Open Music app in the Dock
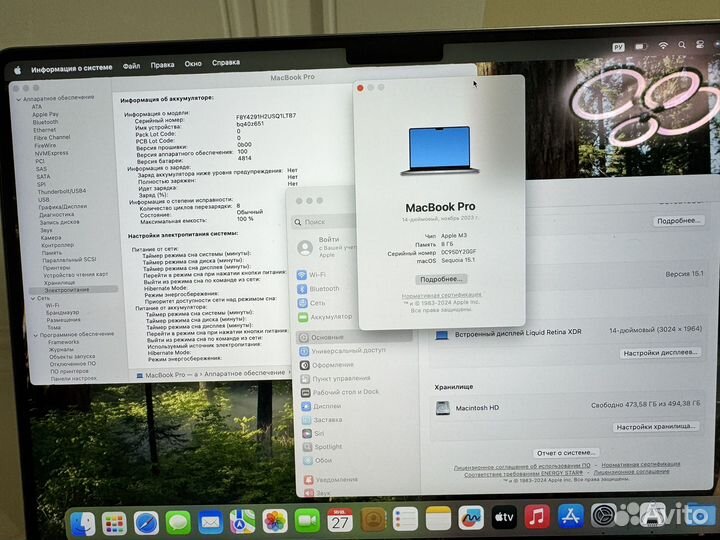Viewport: 720px width, 540px height. (537, 517)
